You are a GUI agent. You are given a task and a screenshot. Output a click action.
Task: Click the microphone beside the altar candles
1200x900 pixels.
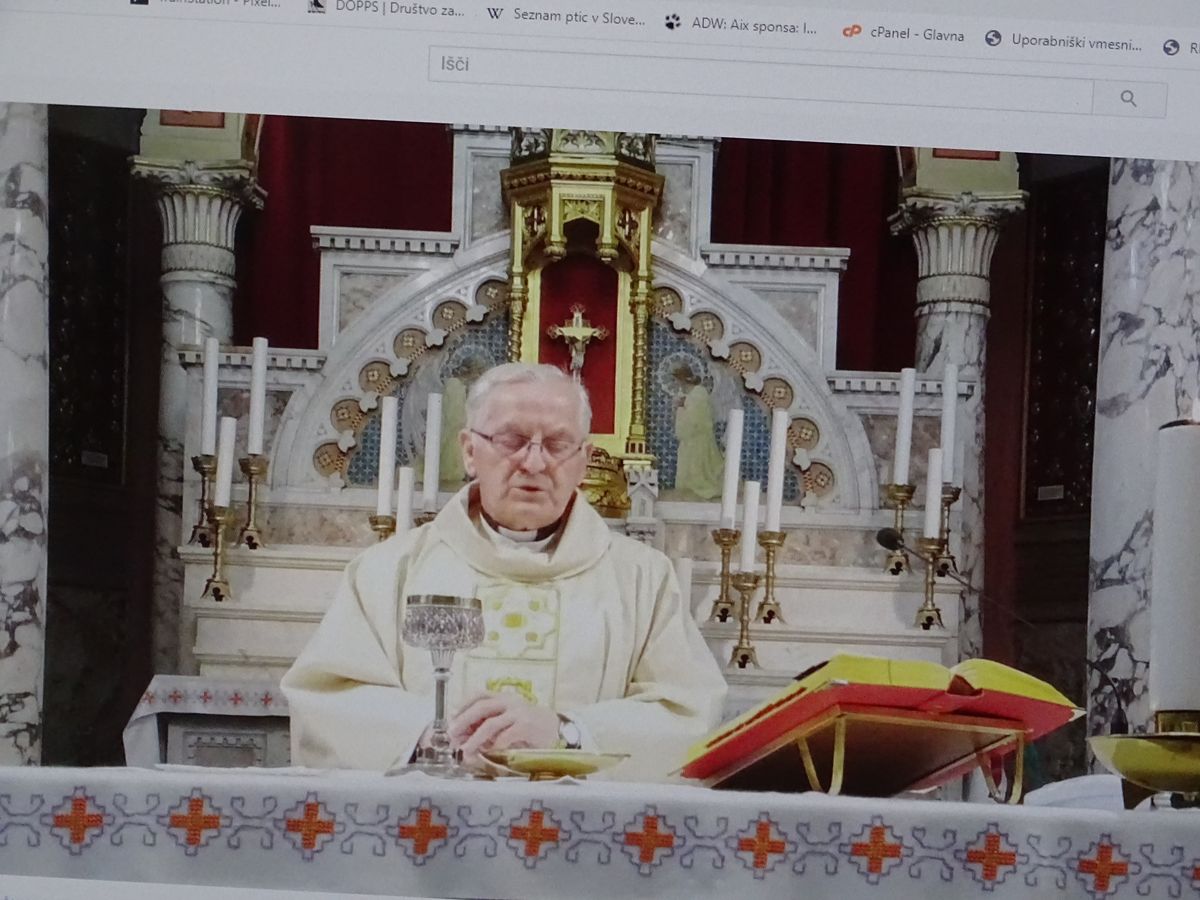click(x=890, y=540)
